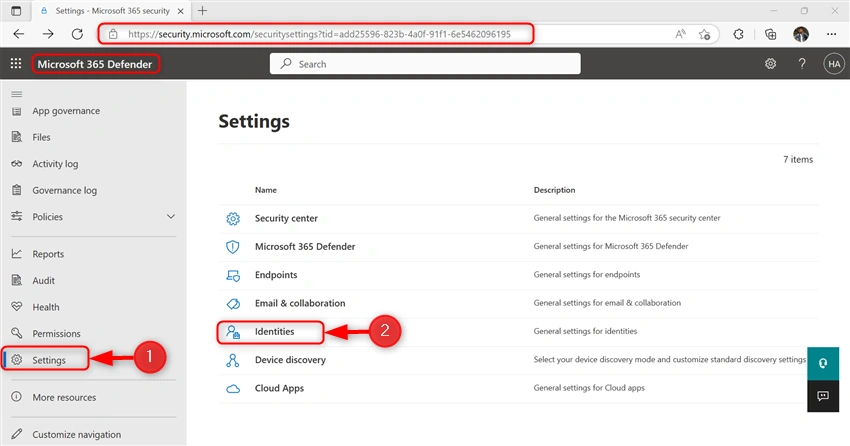
Task: Click browser back arrow
Action: point(19,34)
